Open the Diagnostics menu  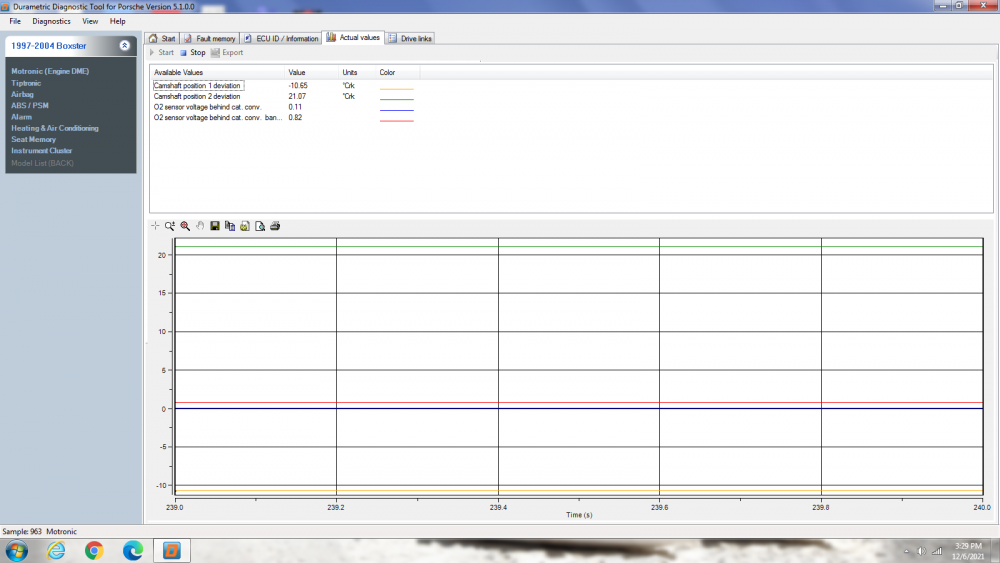[x=51, y=21]
